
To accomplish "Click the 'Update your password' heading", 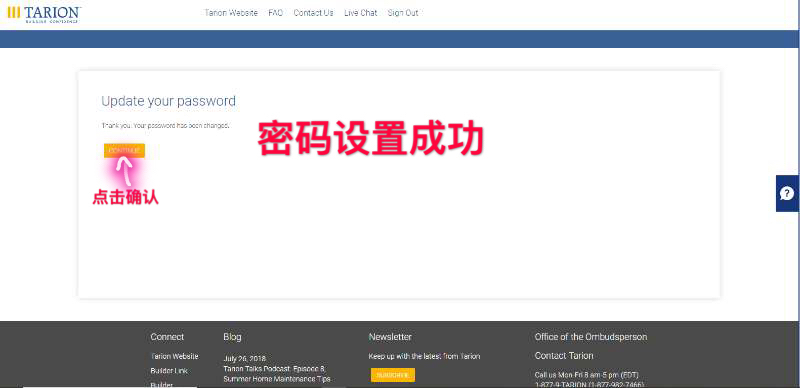I will pyautogui.click(x=168, y=101).
